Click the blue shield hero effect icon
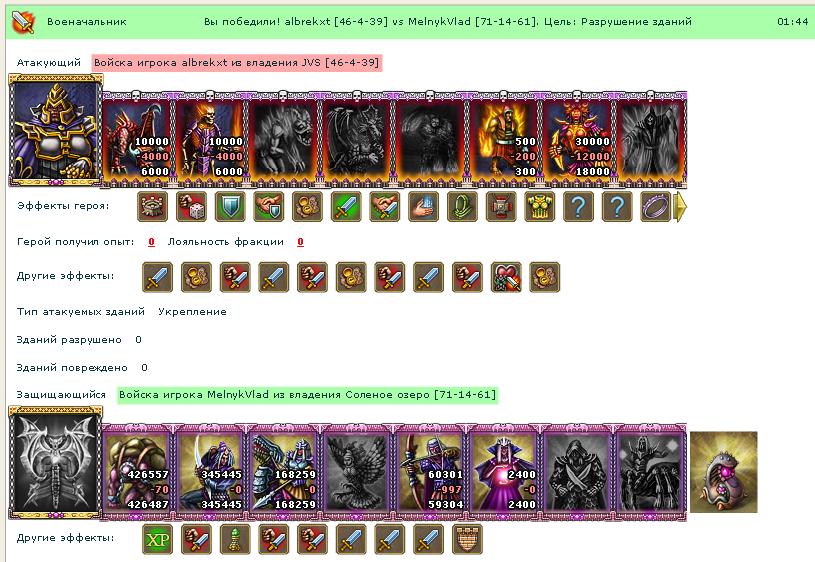The height and width of the screenshot is (562, 815). [x=230, y=206]
